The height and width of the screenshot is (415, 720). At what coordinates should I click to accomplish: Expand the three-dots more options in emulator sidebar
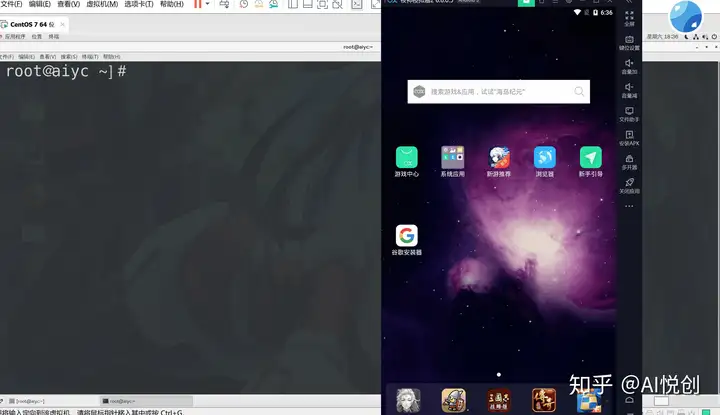(629, 206)
